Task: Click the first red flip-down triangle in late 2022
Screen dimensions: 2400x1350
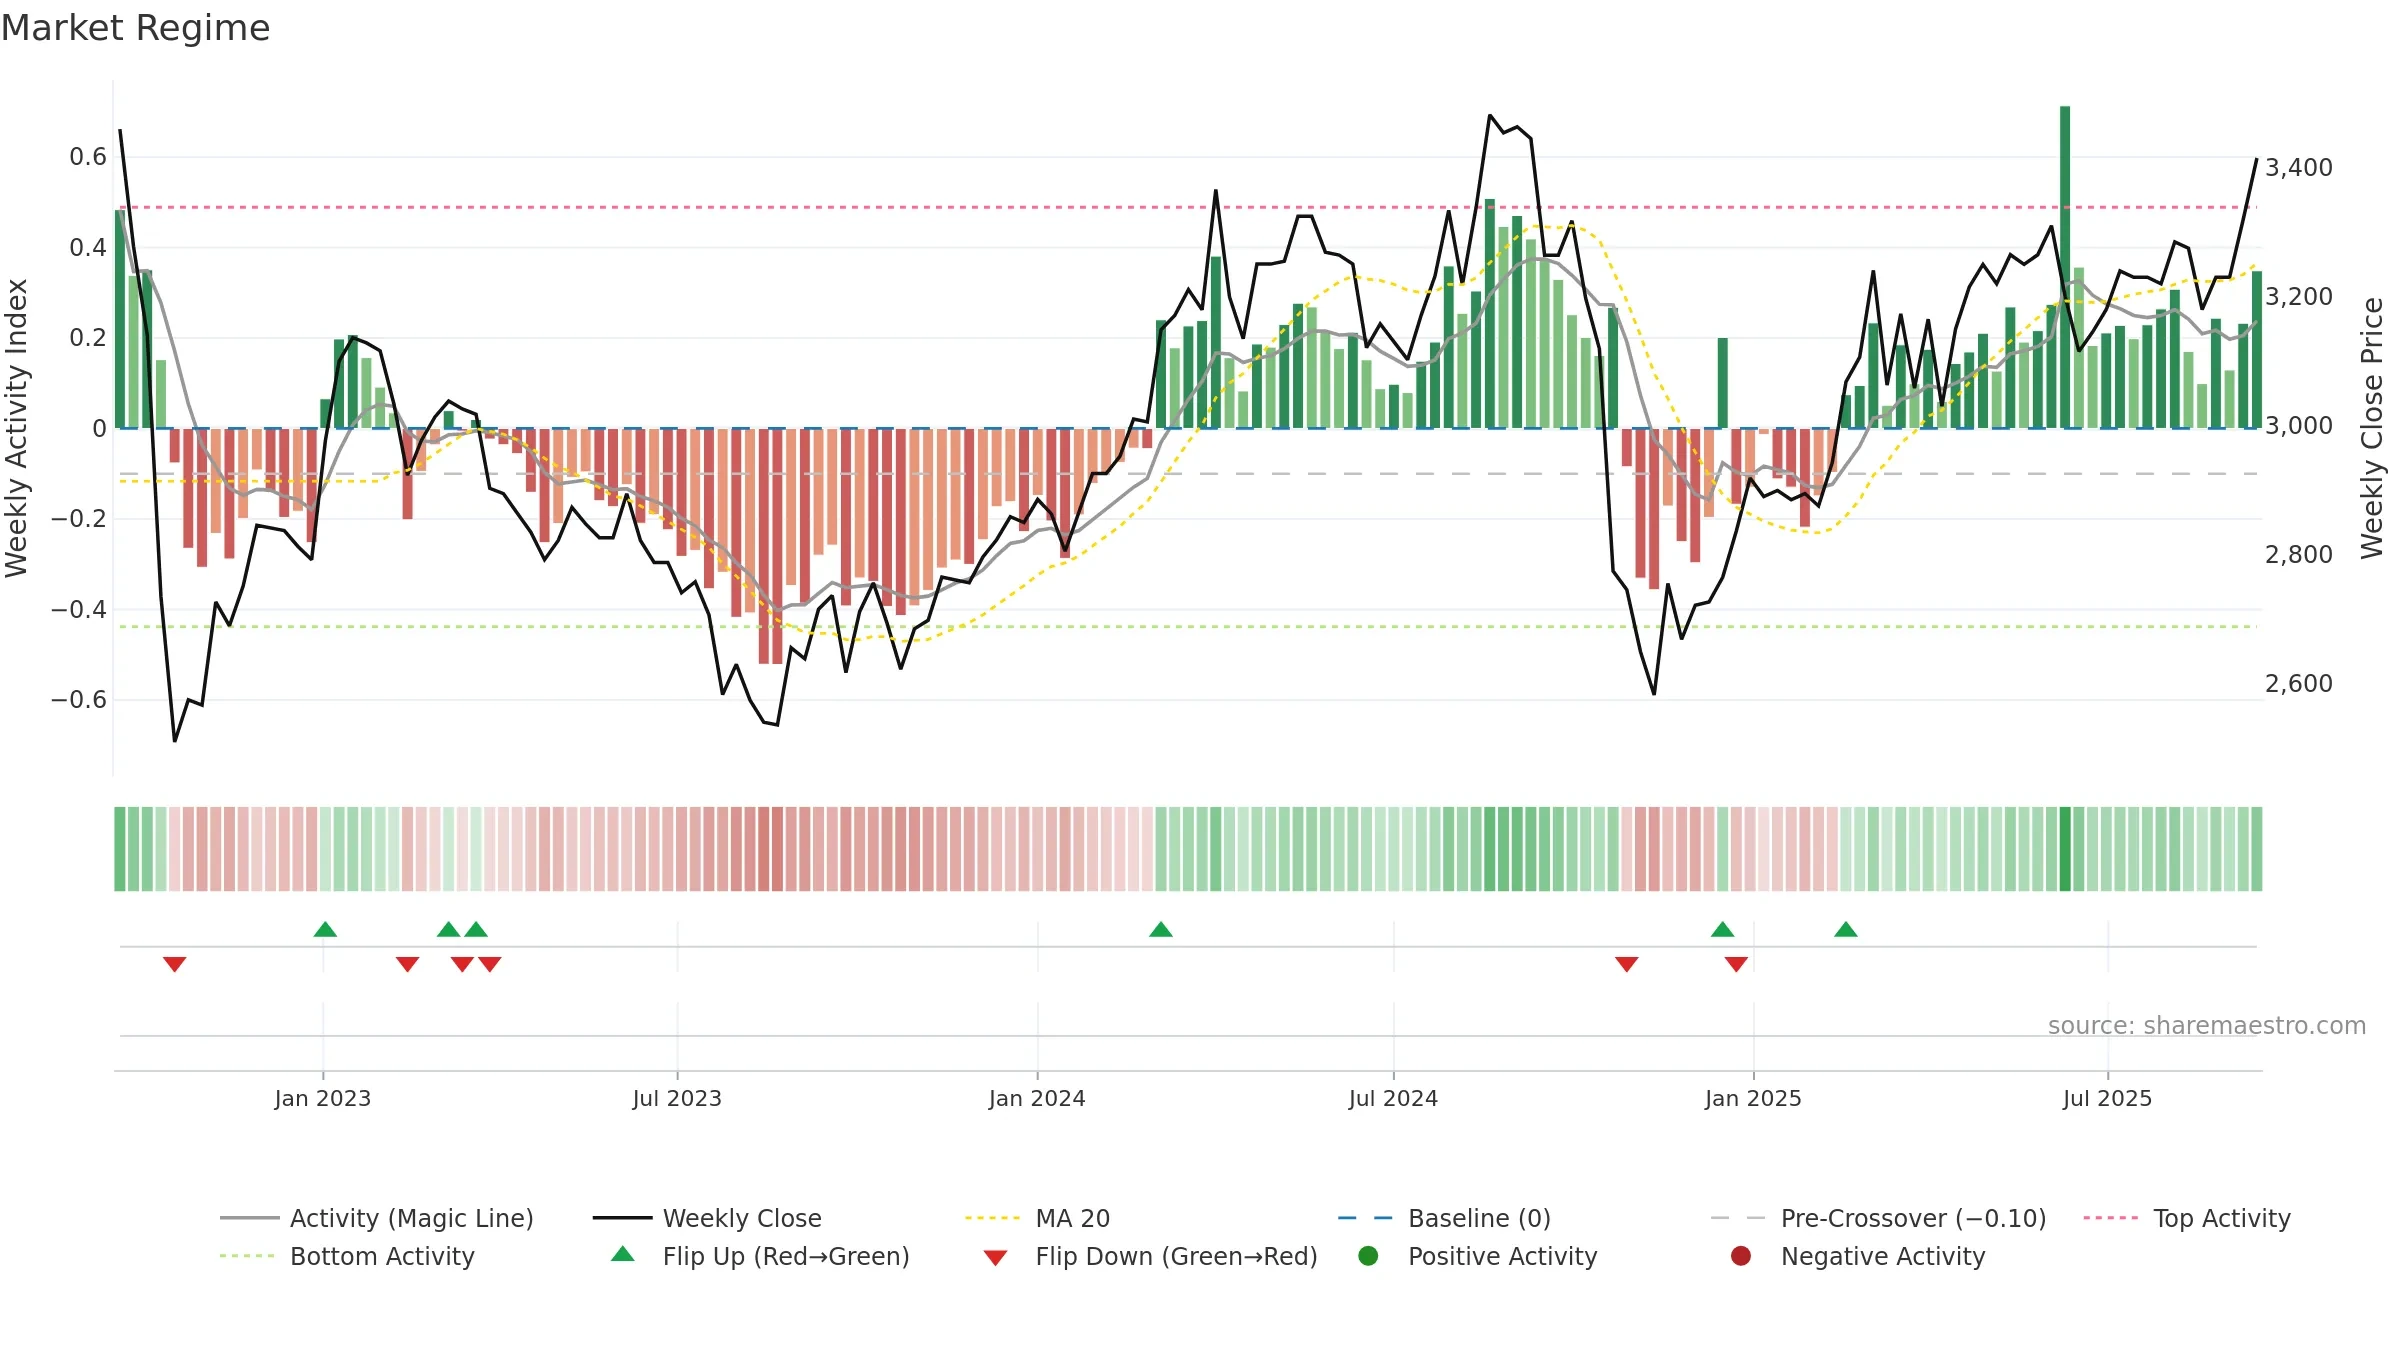Action: coord(175,964)
